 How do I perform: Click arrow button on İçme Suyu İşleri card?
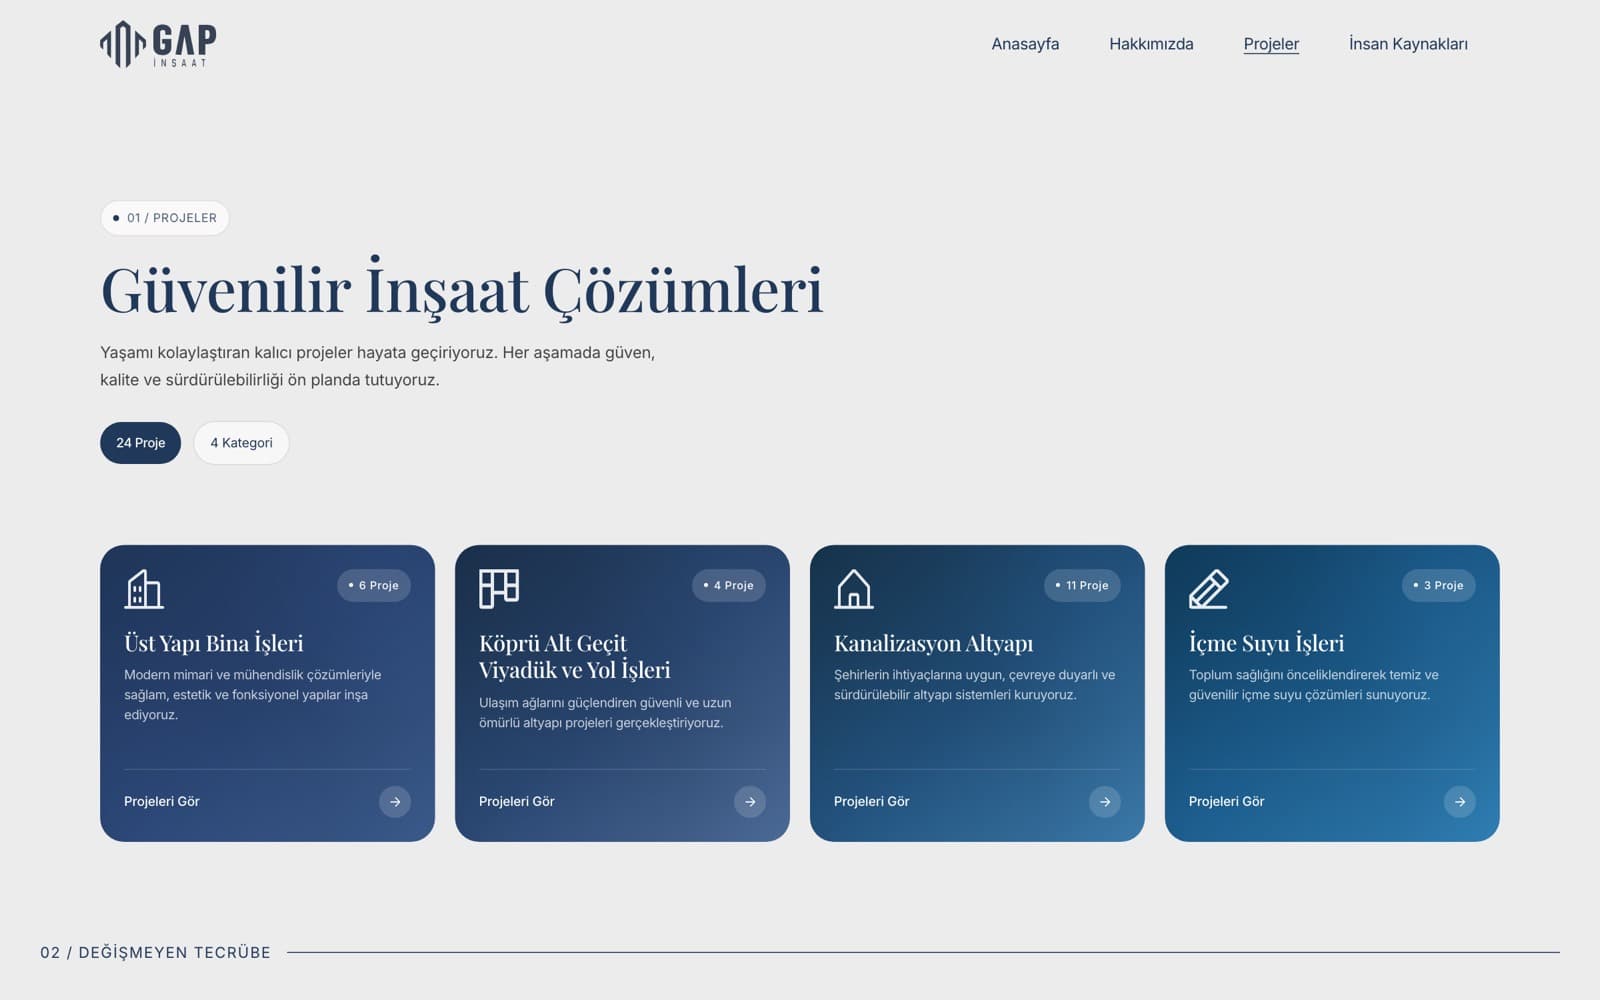click(1460, 802)
